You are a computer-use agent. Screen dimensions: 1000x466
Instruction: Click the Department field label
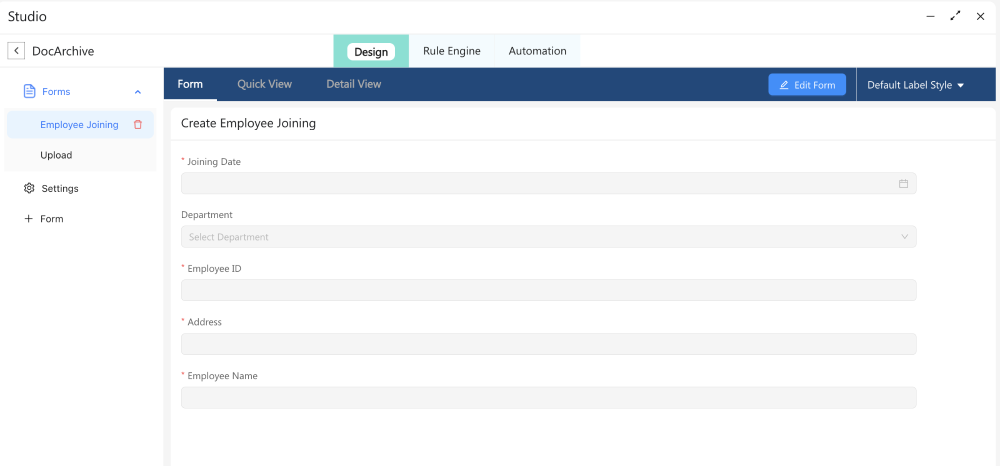(207, 215)
